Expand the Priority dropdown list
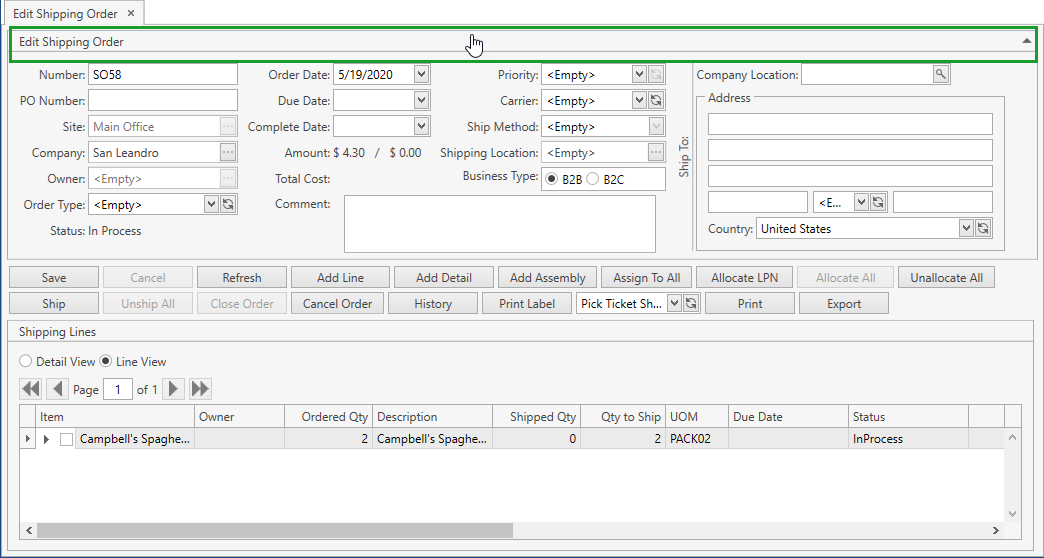 pyautogui.click(x=639, y=75)
